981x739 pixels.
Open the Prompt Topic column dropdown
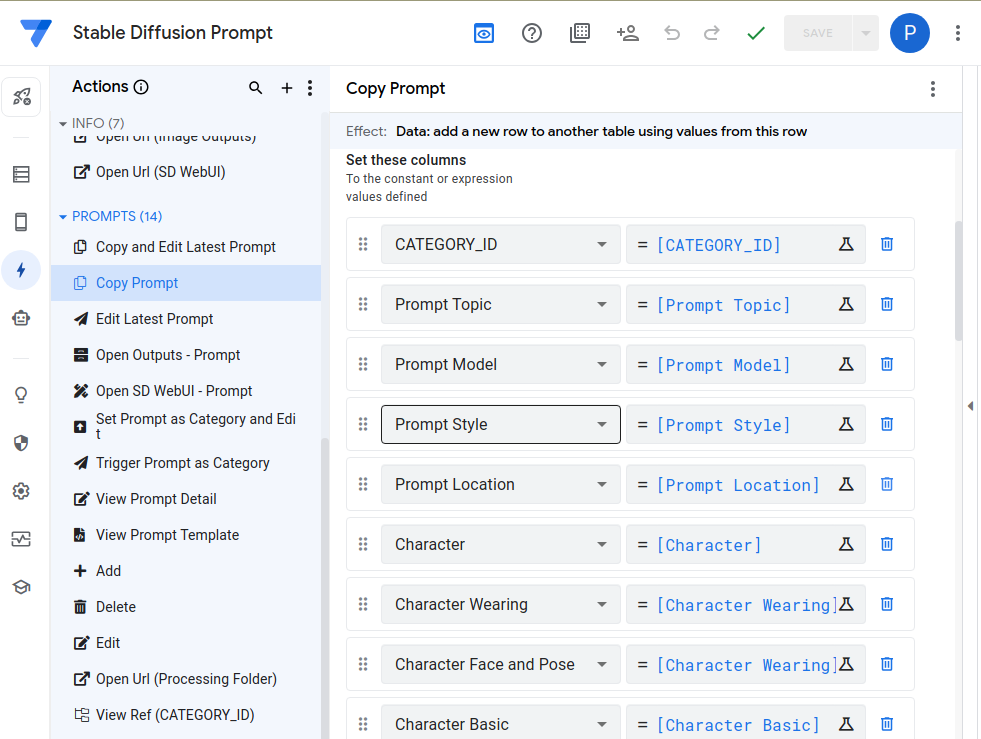(x=501, y=304)
